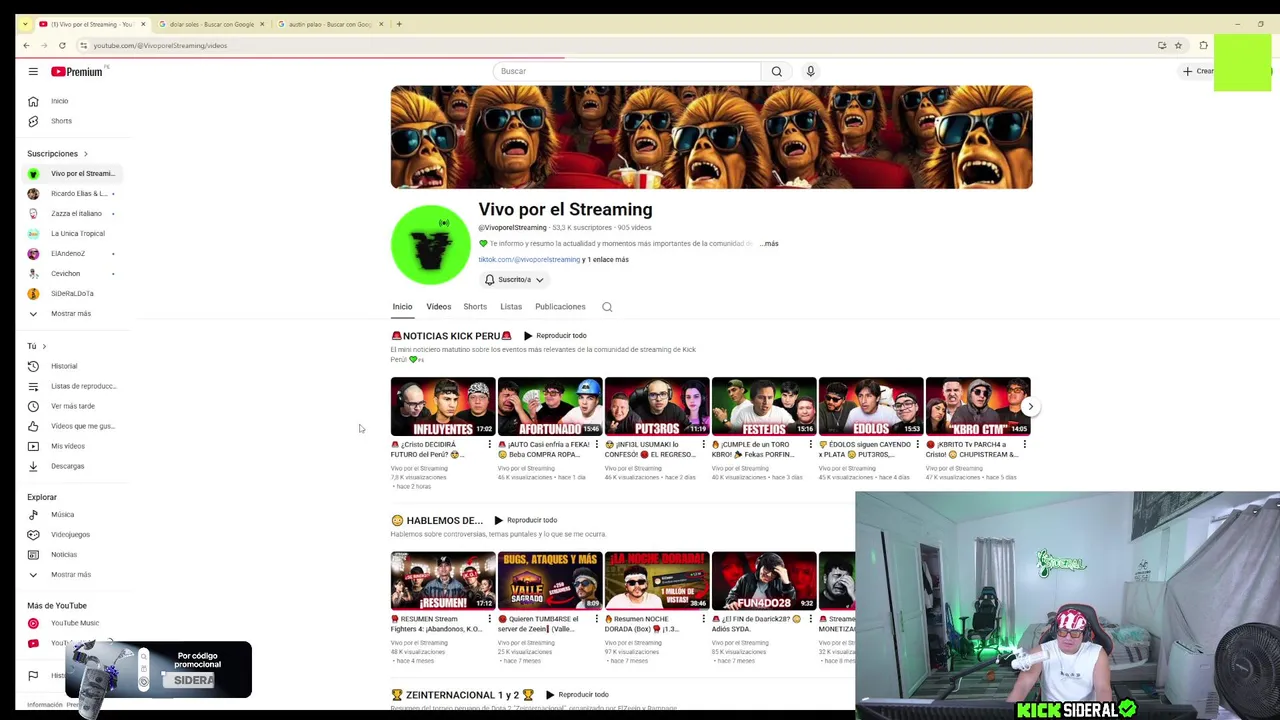This screenshot has width=1280, height=720.
Task: Click the Vivo por el Streaming channel avatar
Action: click(431, 245)
